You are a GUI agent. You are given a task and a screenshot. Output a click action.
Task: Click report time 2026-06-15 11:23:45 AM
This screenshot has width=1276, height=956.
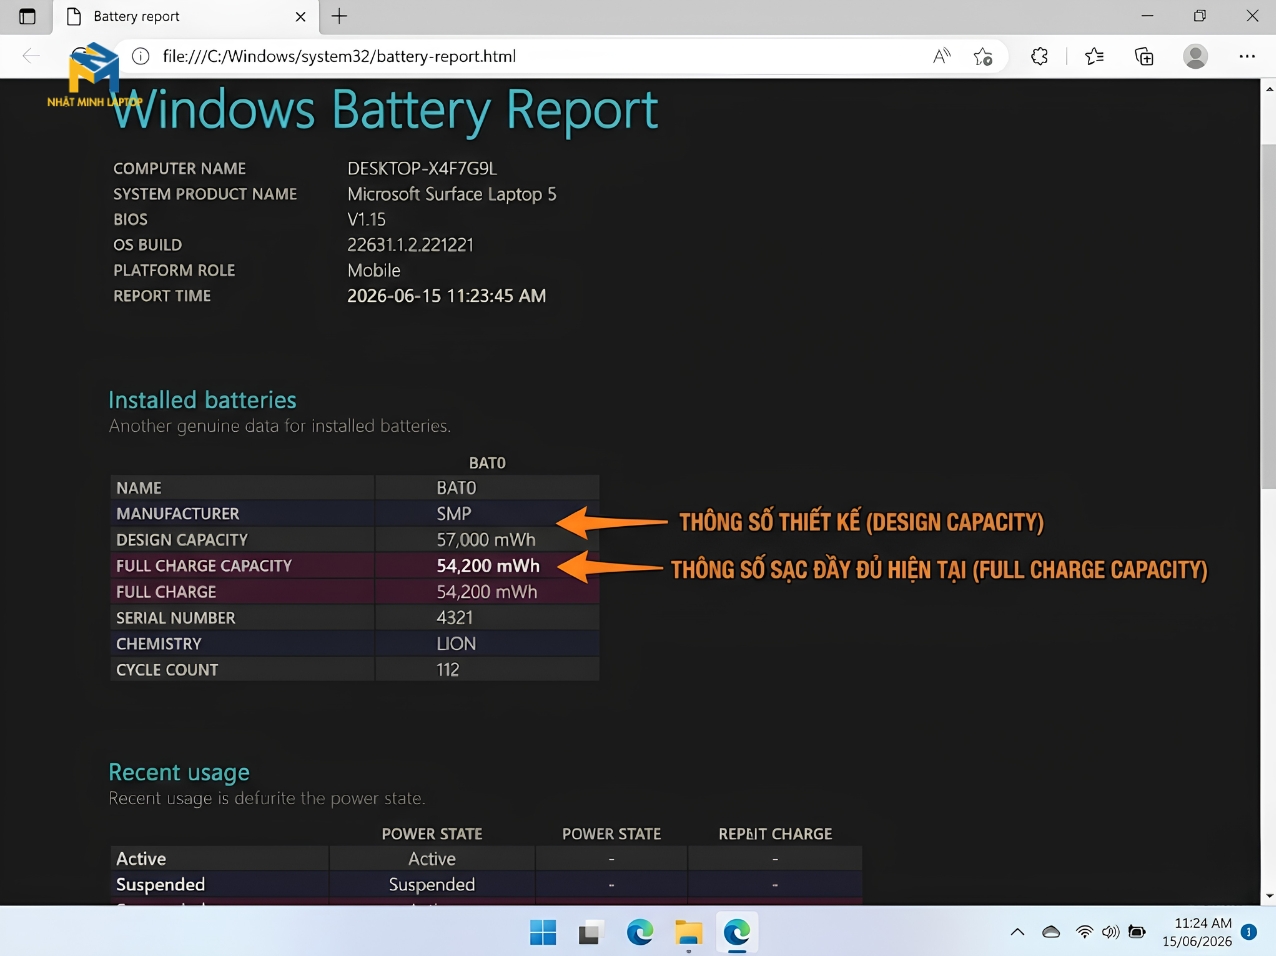pyautogui.click(x=446, y=296)
